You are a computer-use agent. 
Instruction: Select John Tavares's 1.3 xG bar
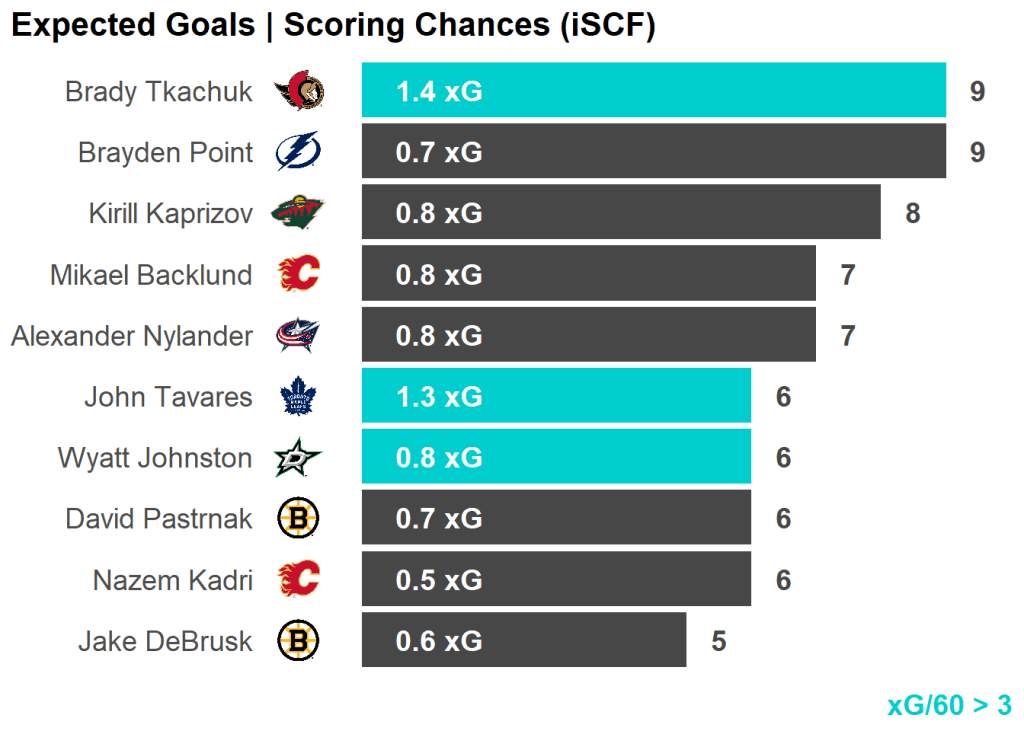[x=556, y=397]
